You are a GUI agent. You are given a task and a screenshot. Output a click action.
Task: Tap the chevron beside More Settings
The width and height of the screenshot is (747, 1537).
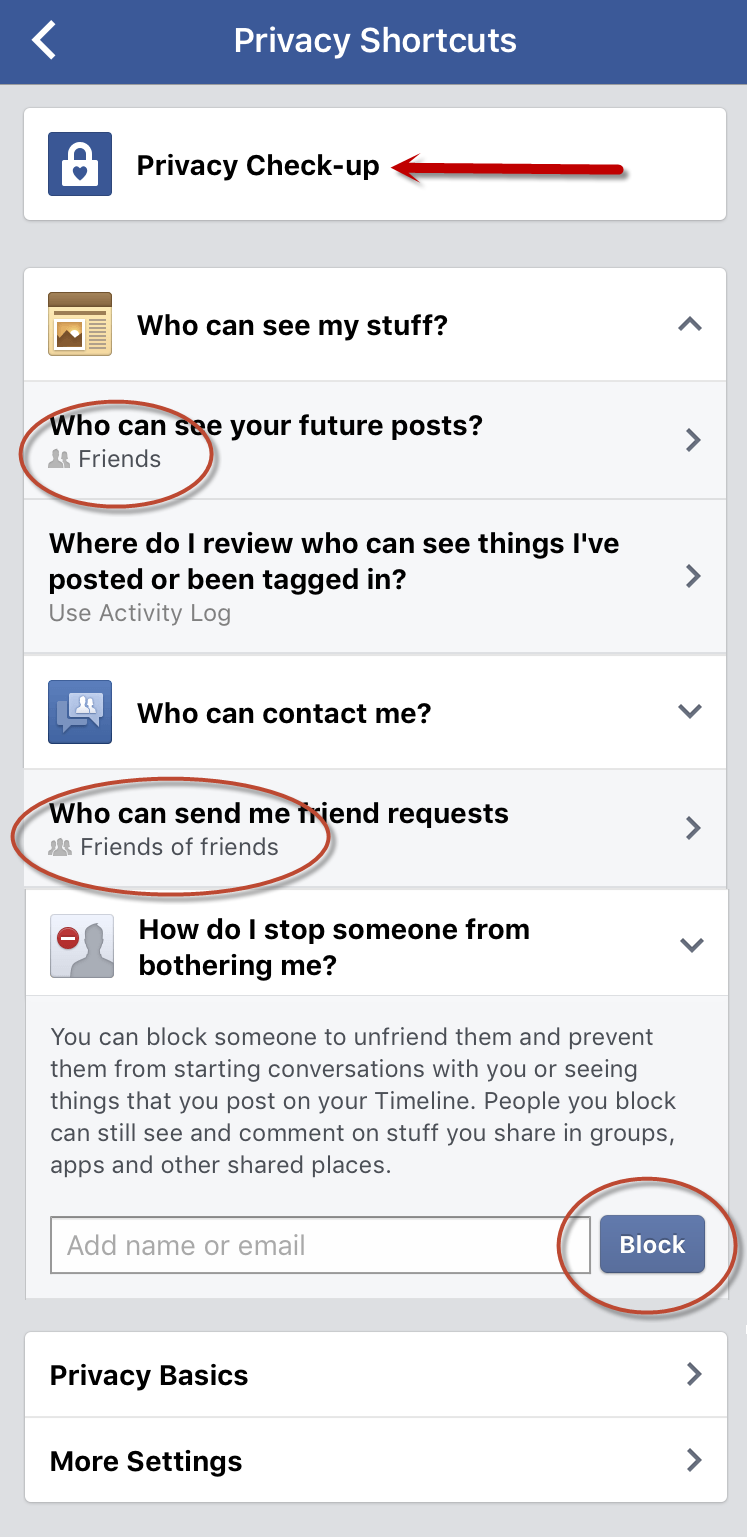(694, 1461)
